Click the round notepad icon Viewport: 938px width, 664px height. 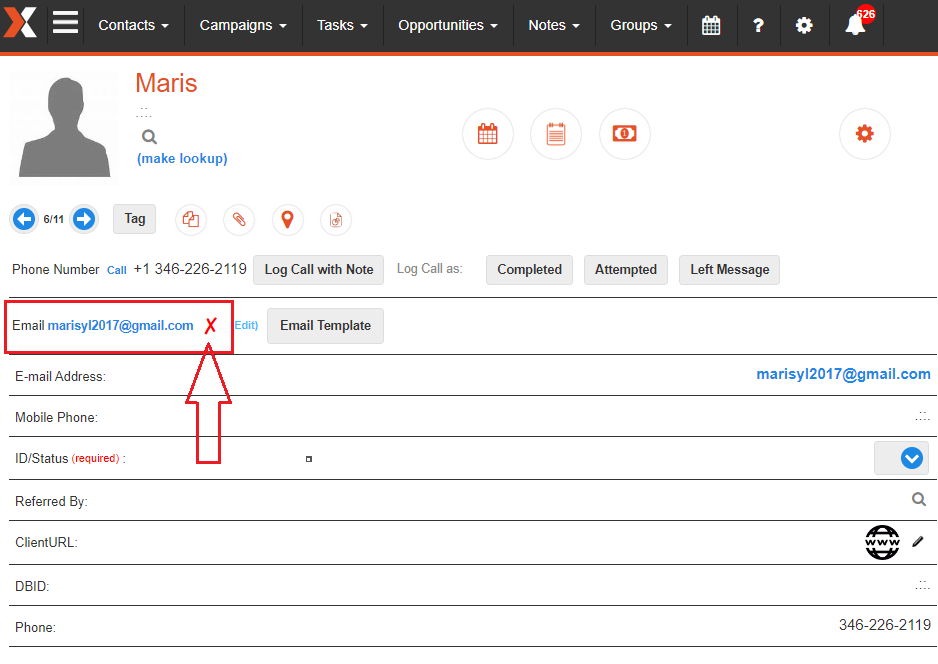(x=556, y=134)
